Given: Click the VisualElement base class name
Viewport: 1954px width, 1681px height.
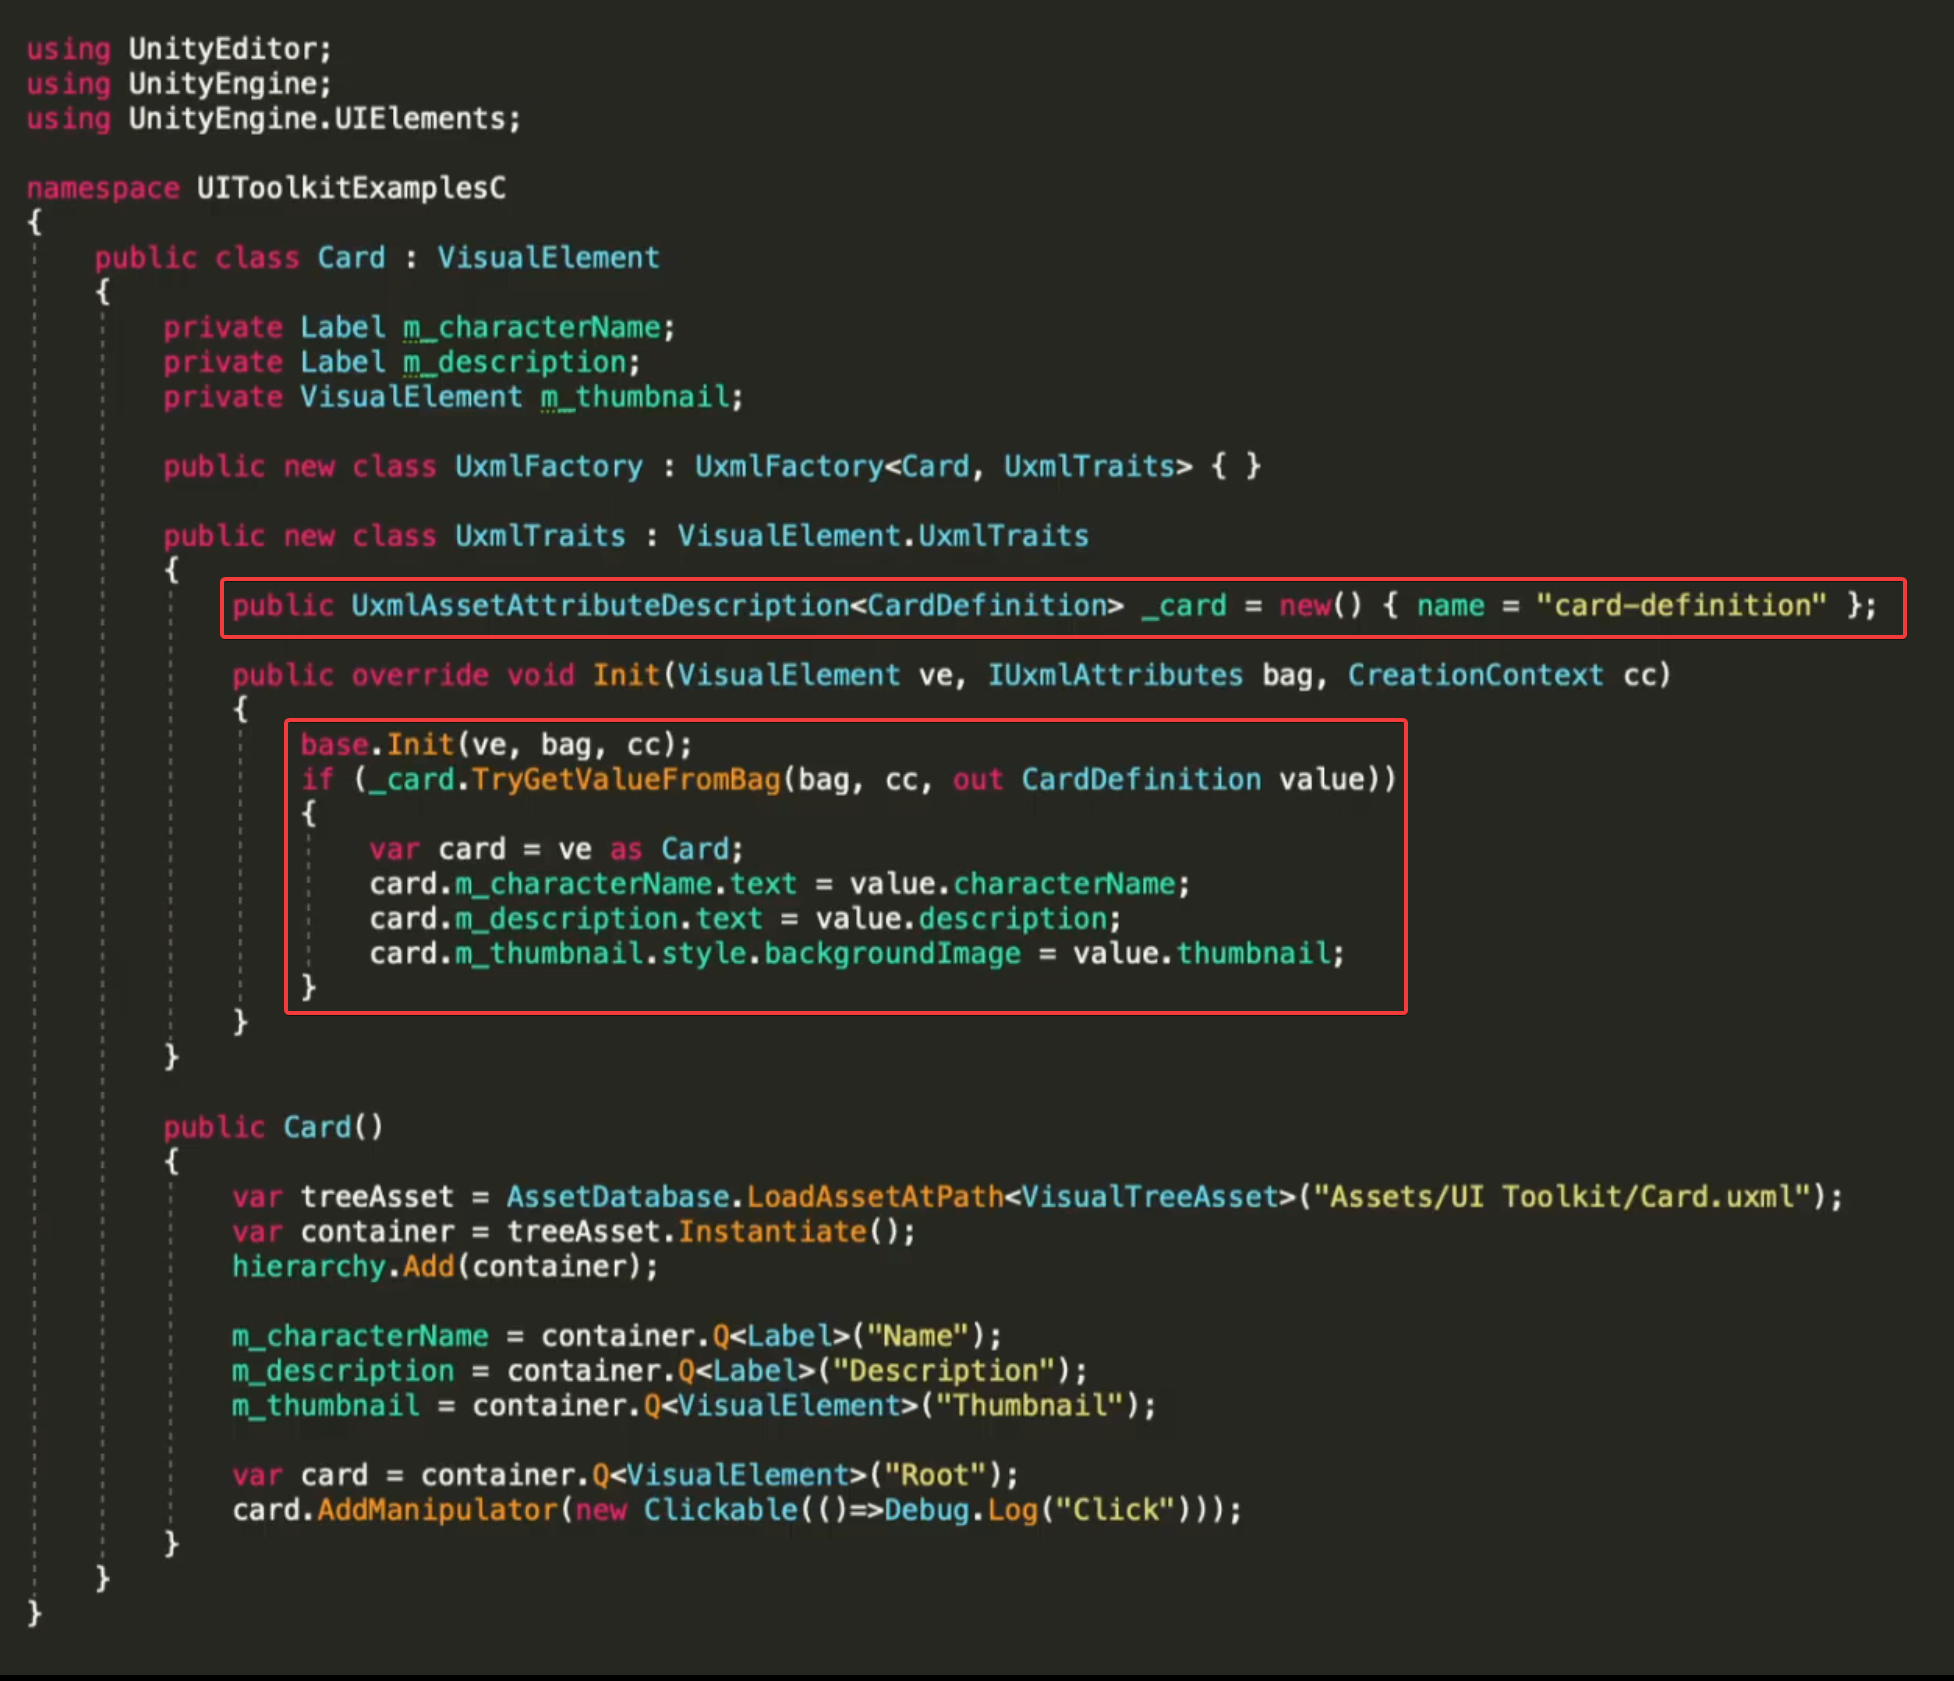Looking at the screenshot, I should point(548,258).
